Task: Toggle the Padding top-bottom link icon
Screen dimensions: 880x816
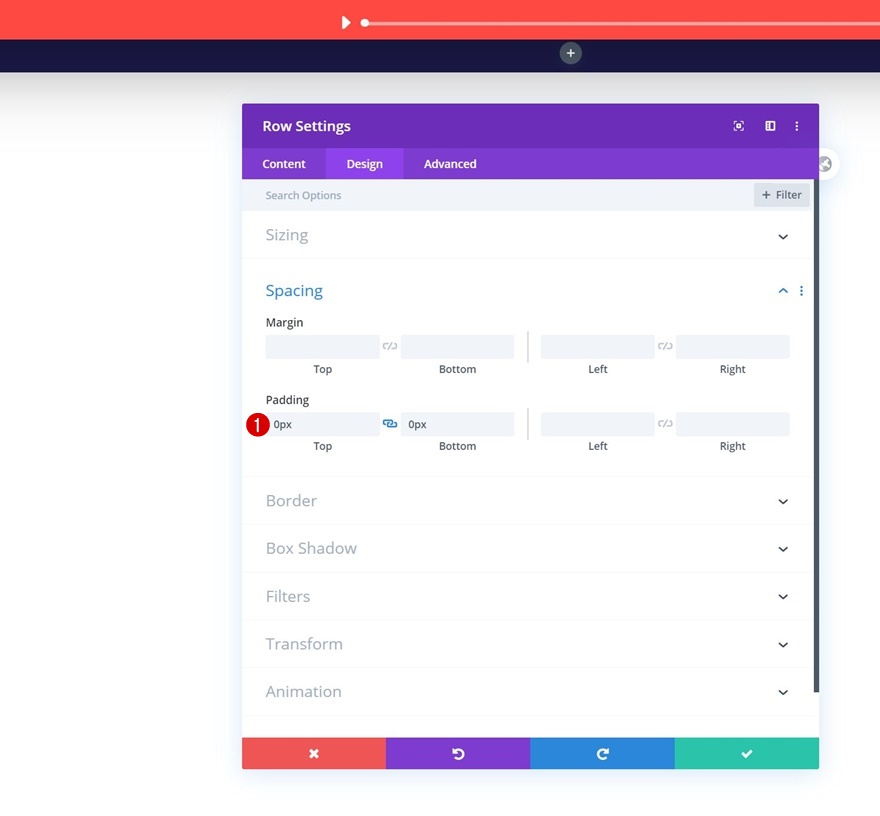Action: (389, 423)
